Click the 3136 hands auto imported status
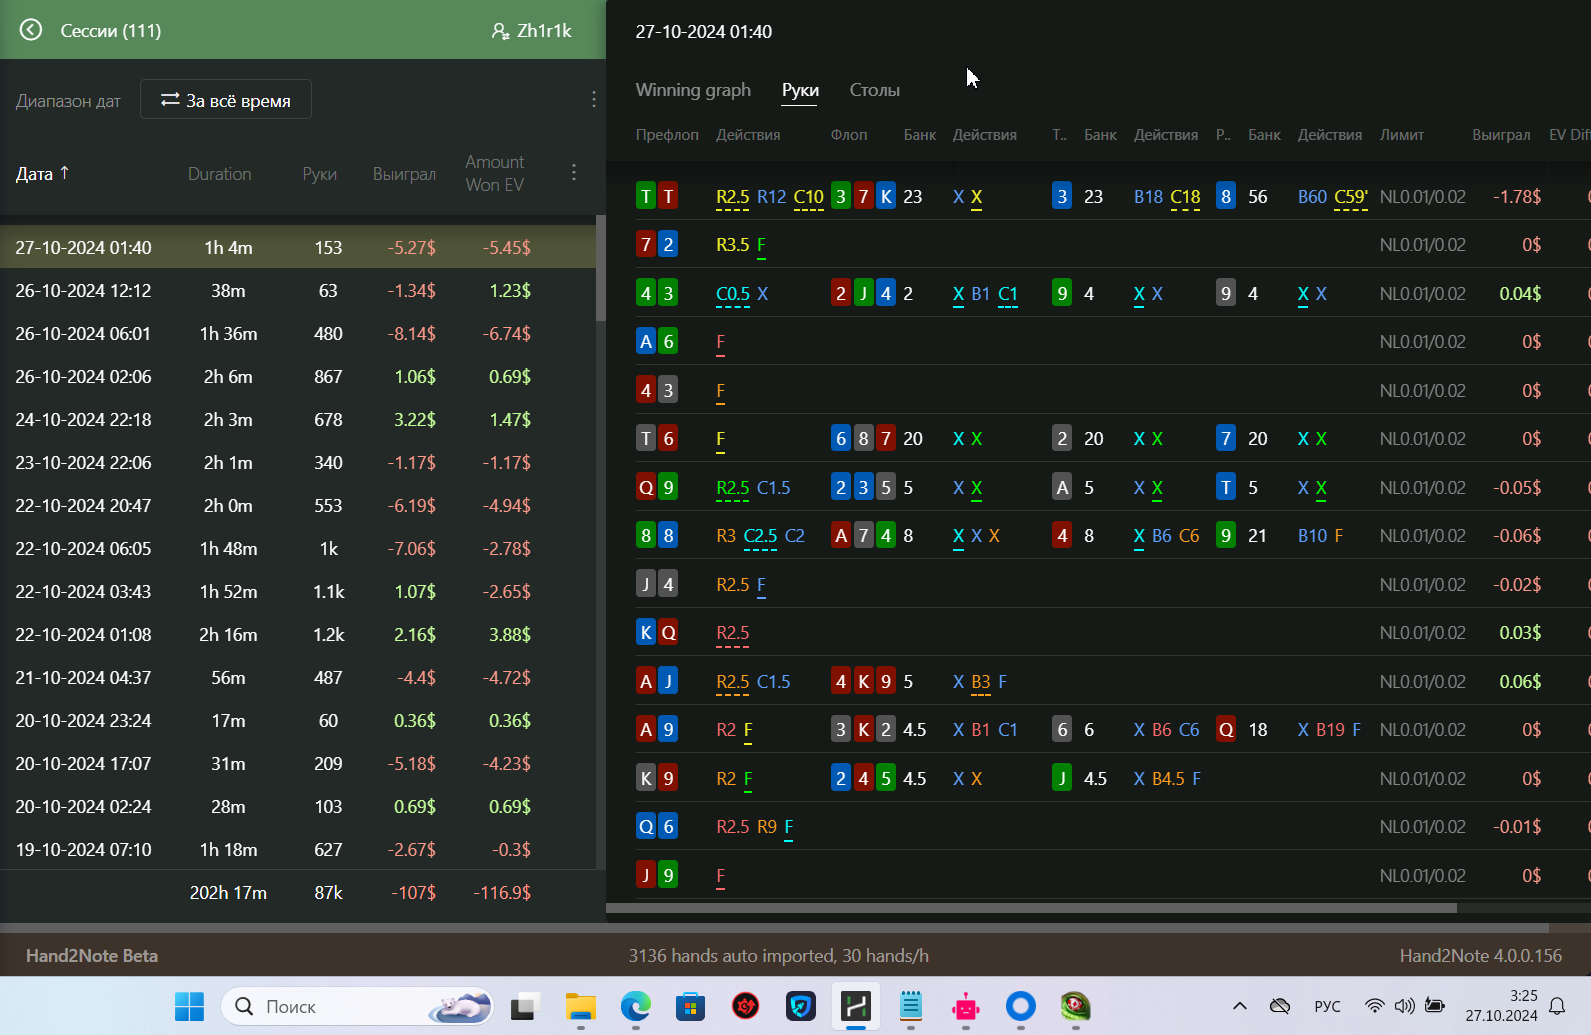Screen dimensions: 1591x1035 (778, 955)
